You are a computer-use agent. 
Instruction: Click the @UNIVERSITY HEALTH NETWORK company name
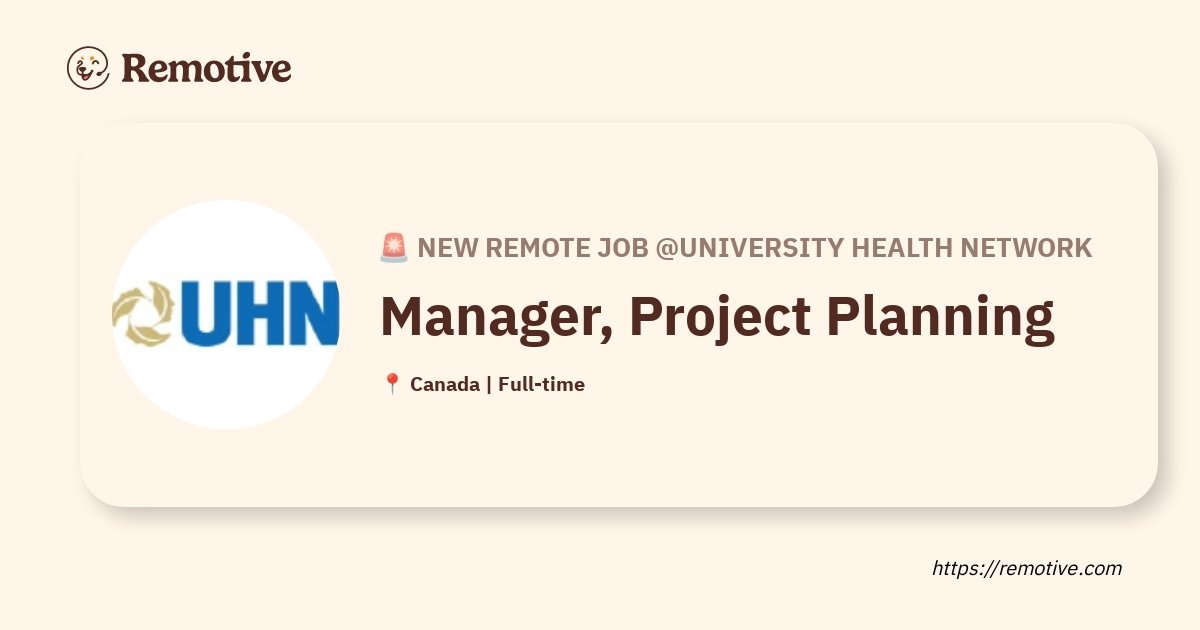873,248
